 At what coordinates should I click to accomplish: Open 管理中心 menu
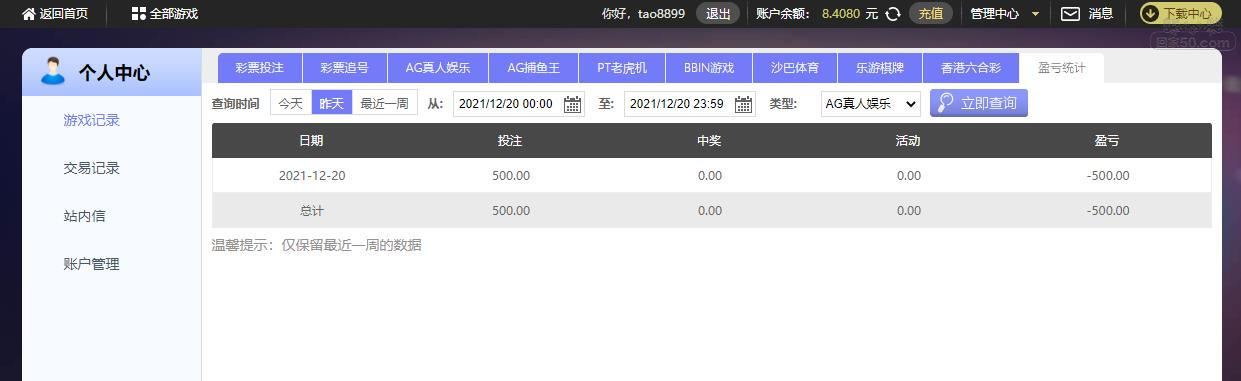(x=995, y=14)
